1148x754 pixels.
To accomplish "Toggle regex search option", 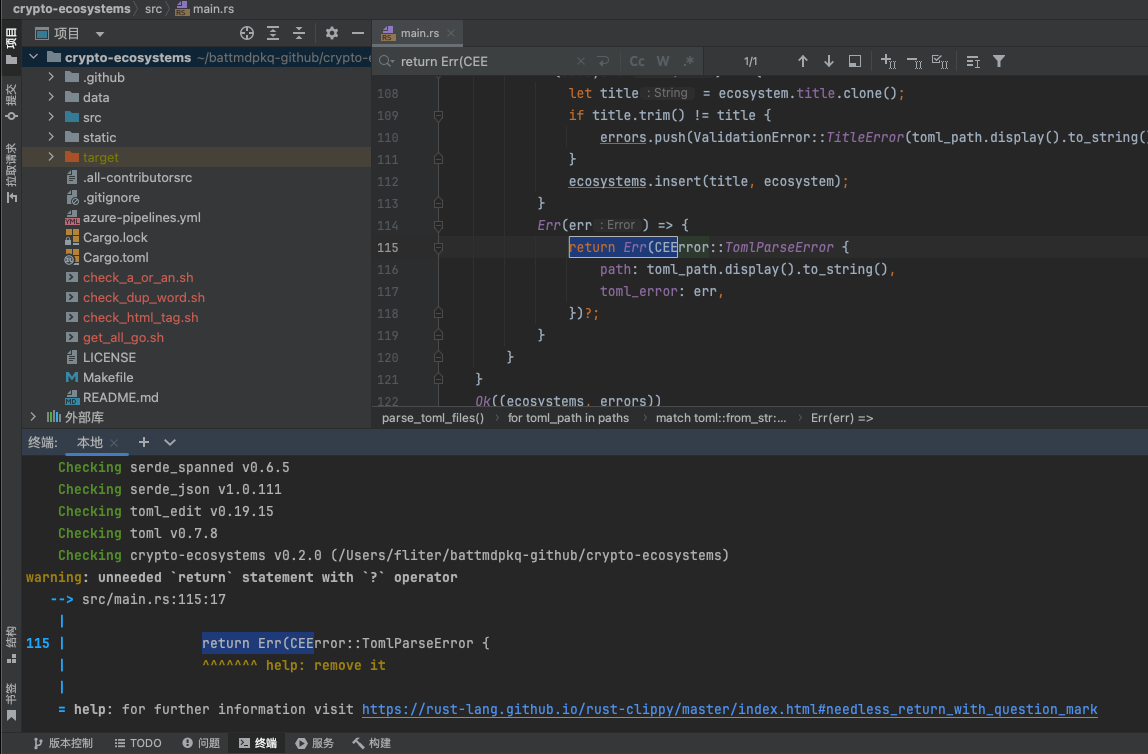I will coord(688,61).
